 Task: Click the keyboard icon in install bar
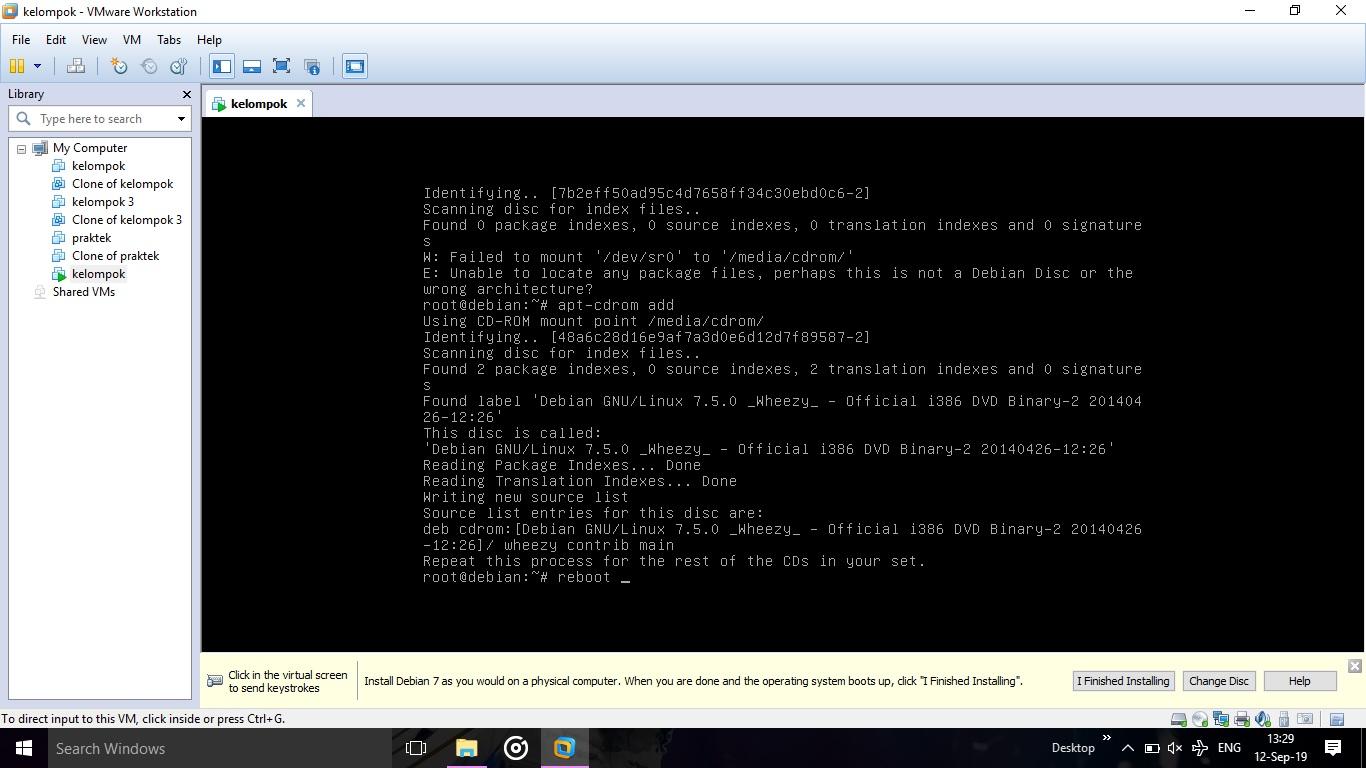point(214,681)
